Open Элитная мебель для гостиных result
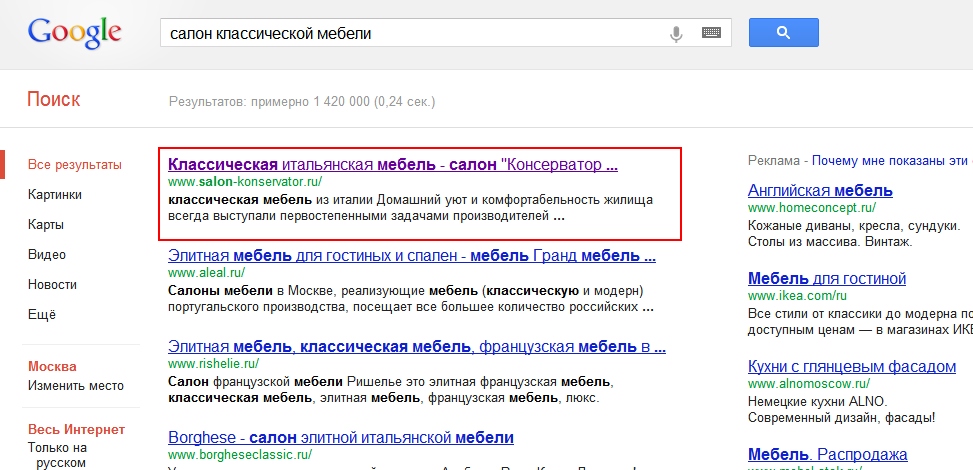 [411, 255]
